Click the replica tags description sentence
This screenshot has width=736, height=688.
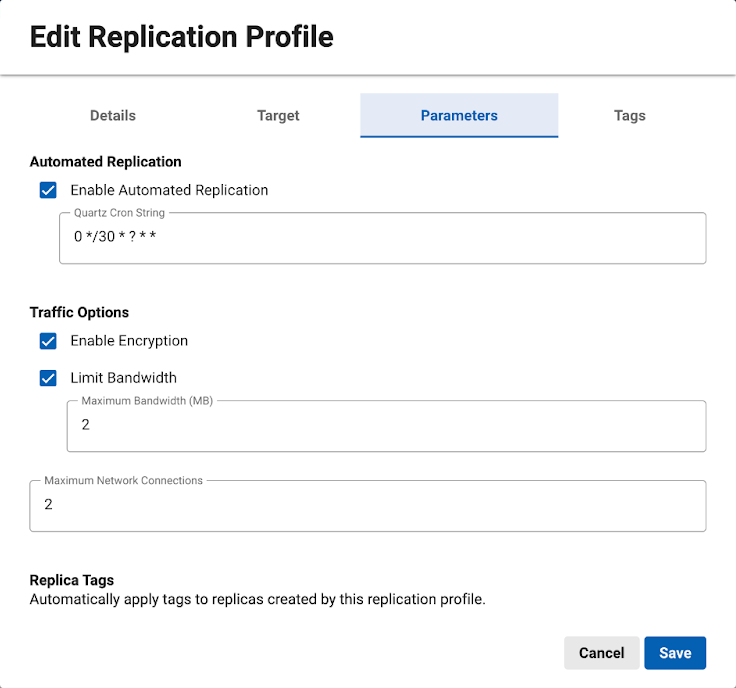(257, 600)
